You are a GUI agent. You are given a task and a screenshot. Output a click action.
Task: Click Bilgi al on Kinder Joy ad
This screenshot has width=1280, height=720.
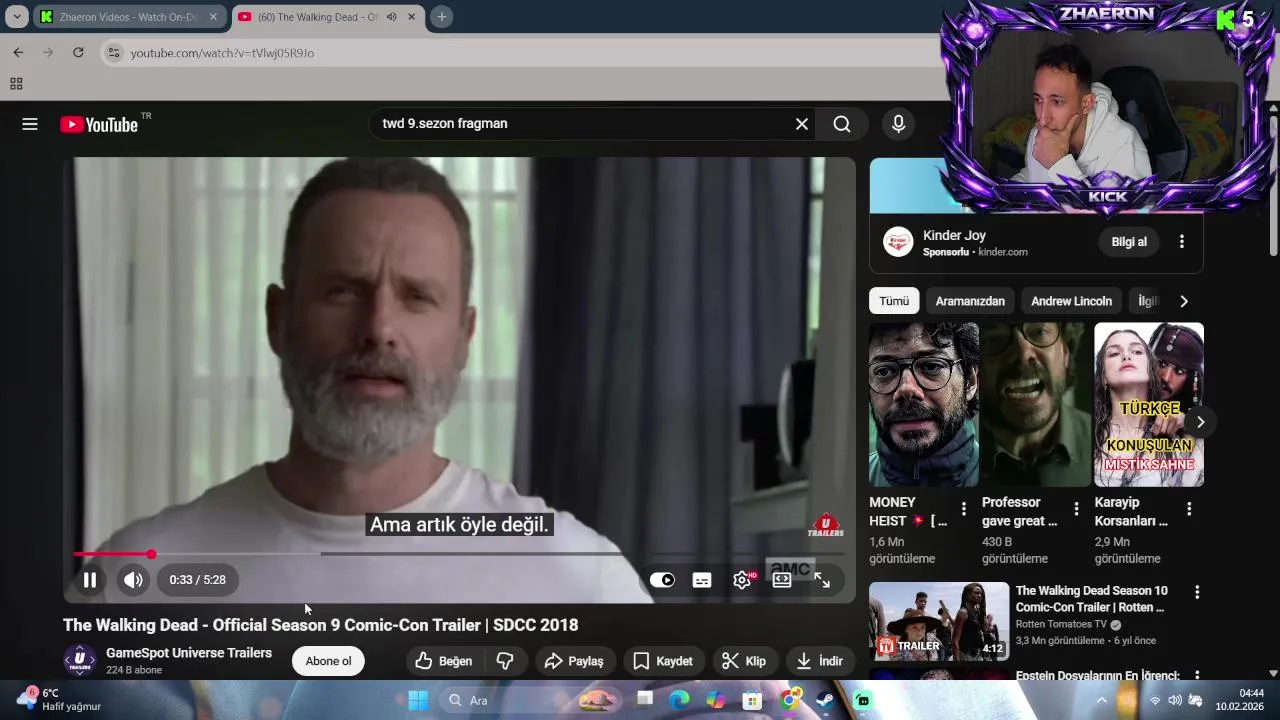1129,242
